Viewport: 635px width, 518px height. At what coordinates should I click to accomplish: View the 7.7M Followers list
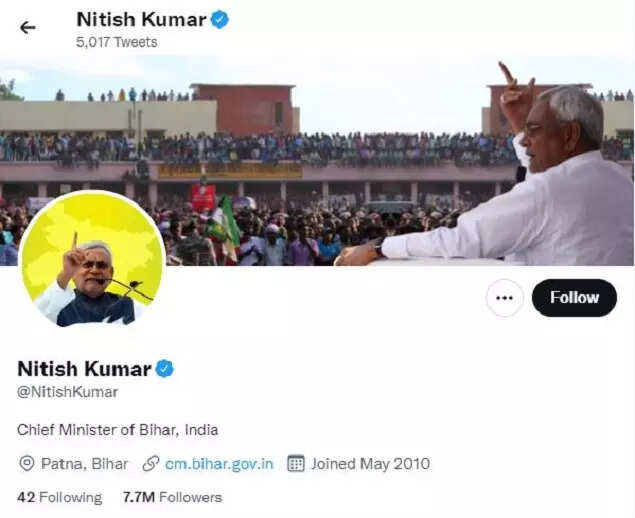coord(172,497)
